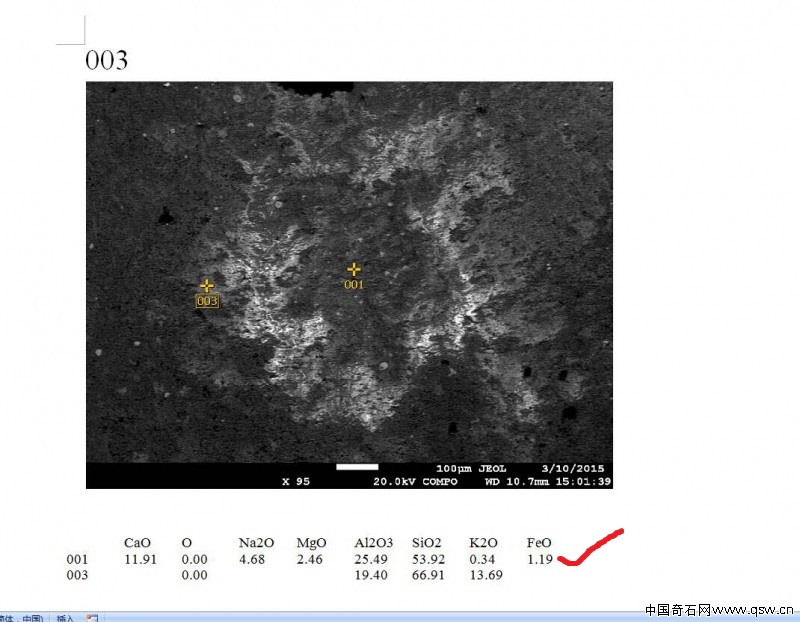Click the O column header
Screen dimensions: 800x622
coord(187,542)
